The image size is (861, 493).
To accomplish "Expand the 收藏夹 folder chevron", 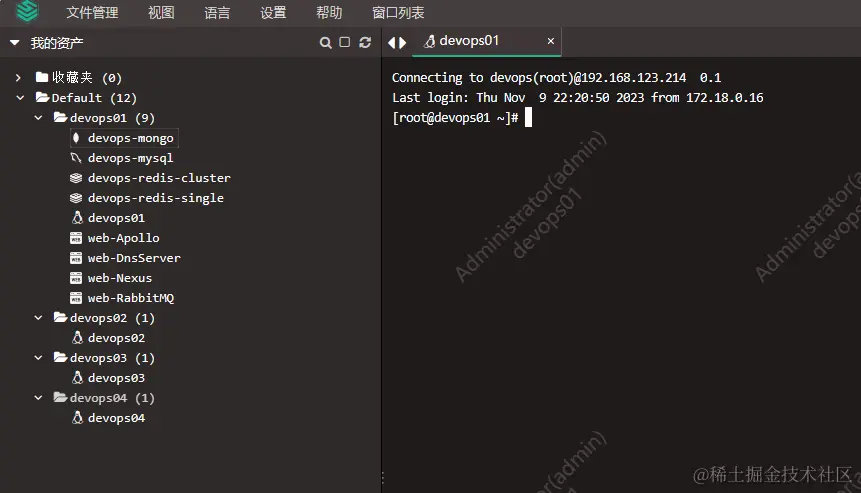I will pyautogui.click(x=18, y=78).
